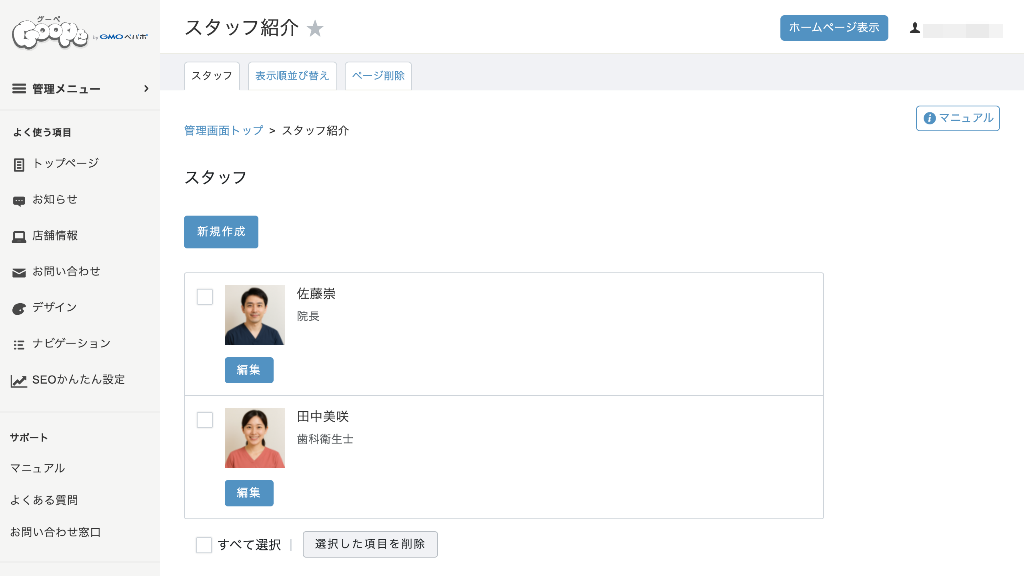Click the トップページ document icon
Viewport: 1024px width, 576px height.
click(19, 164)
